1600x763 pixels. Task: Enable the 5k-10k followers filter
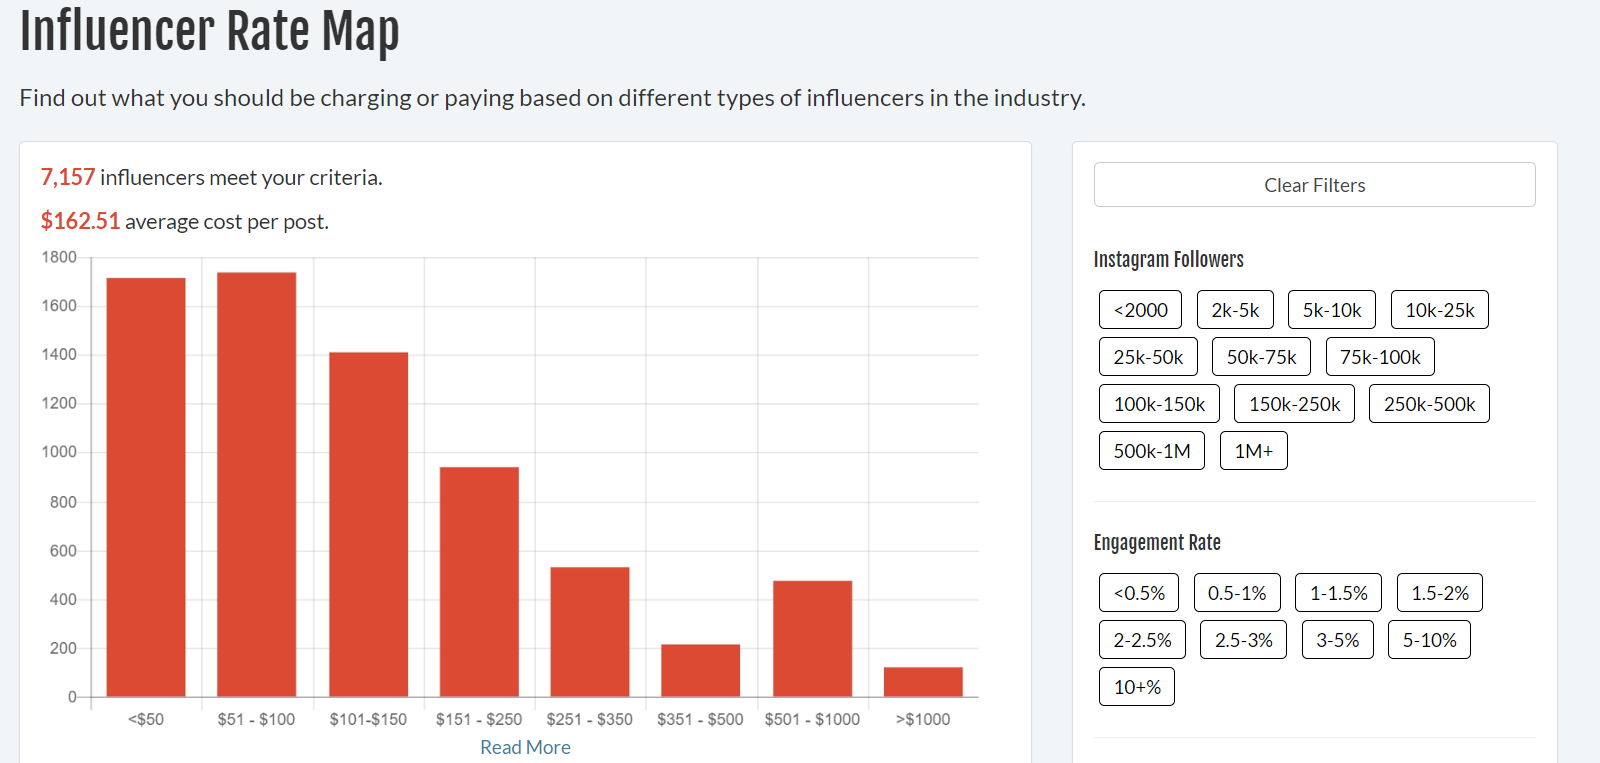click(x=1332, y=310)
